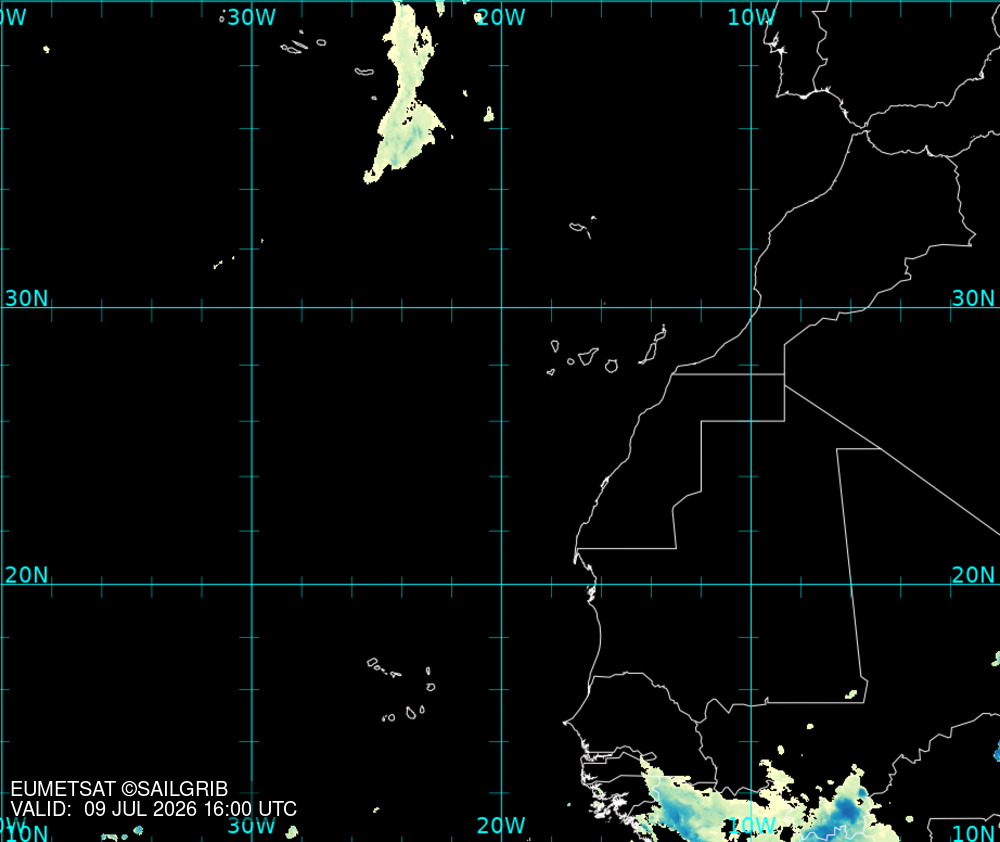Click the 30N latitude label on right
The image size is (1000, 842).
click(x=973, y=298)
